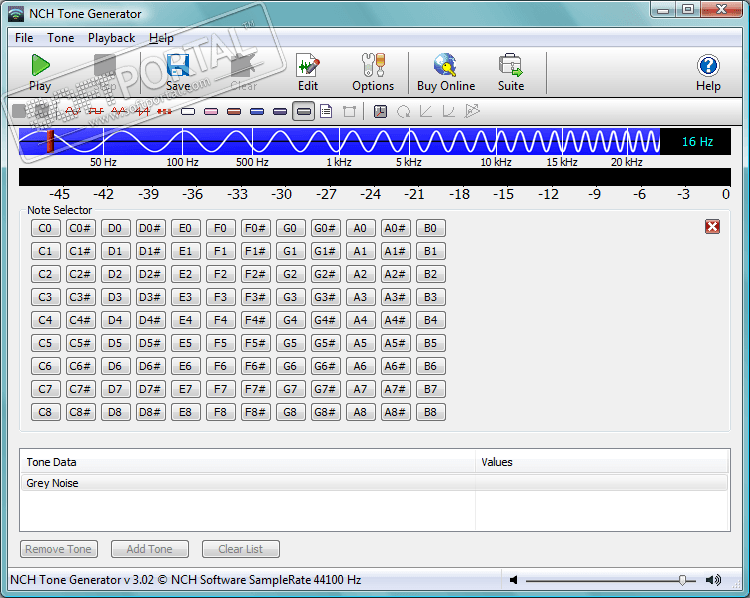Click the last sweep icon in small toolbar
The image size is (750, 598).
[472, 111]
